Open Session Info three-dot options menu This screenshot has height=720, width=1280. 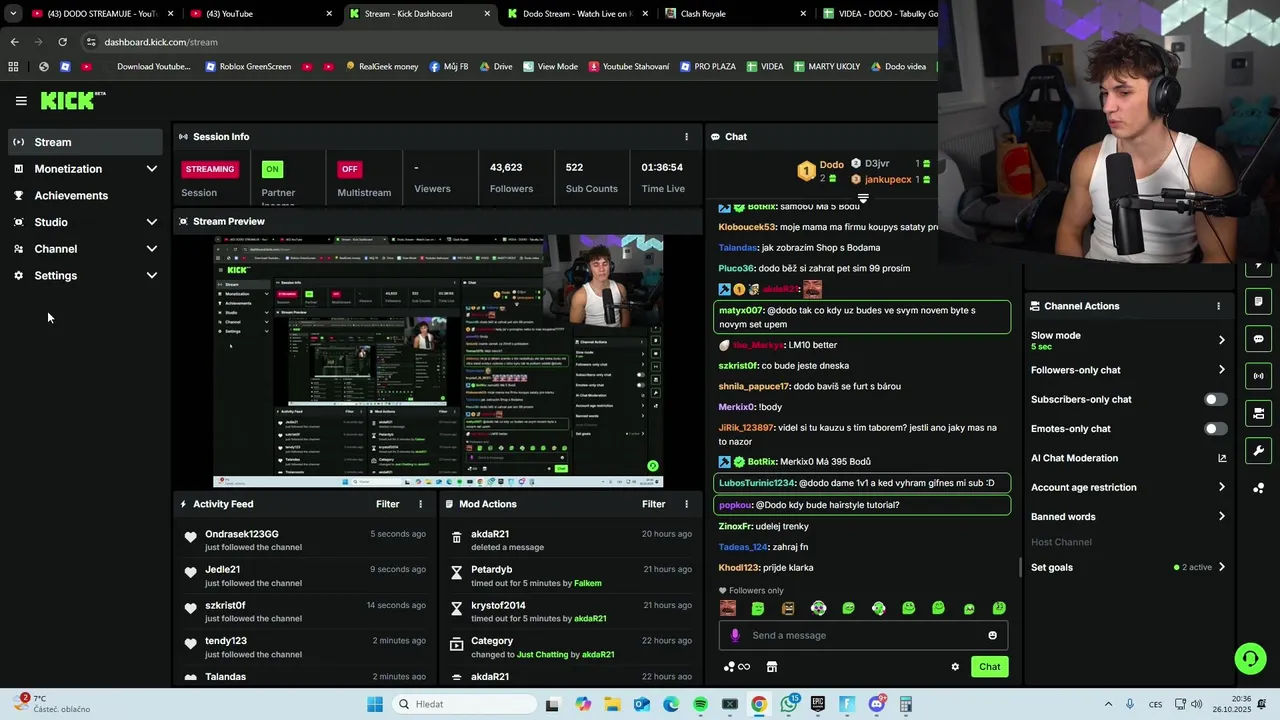tap(686, 137)
